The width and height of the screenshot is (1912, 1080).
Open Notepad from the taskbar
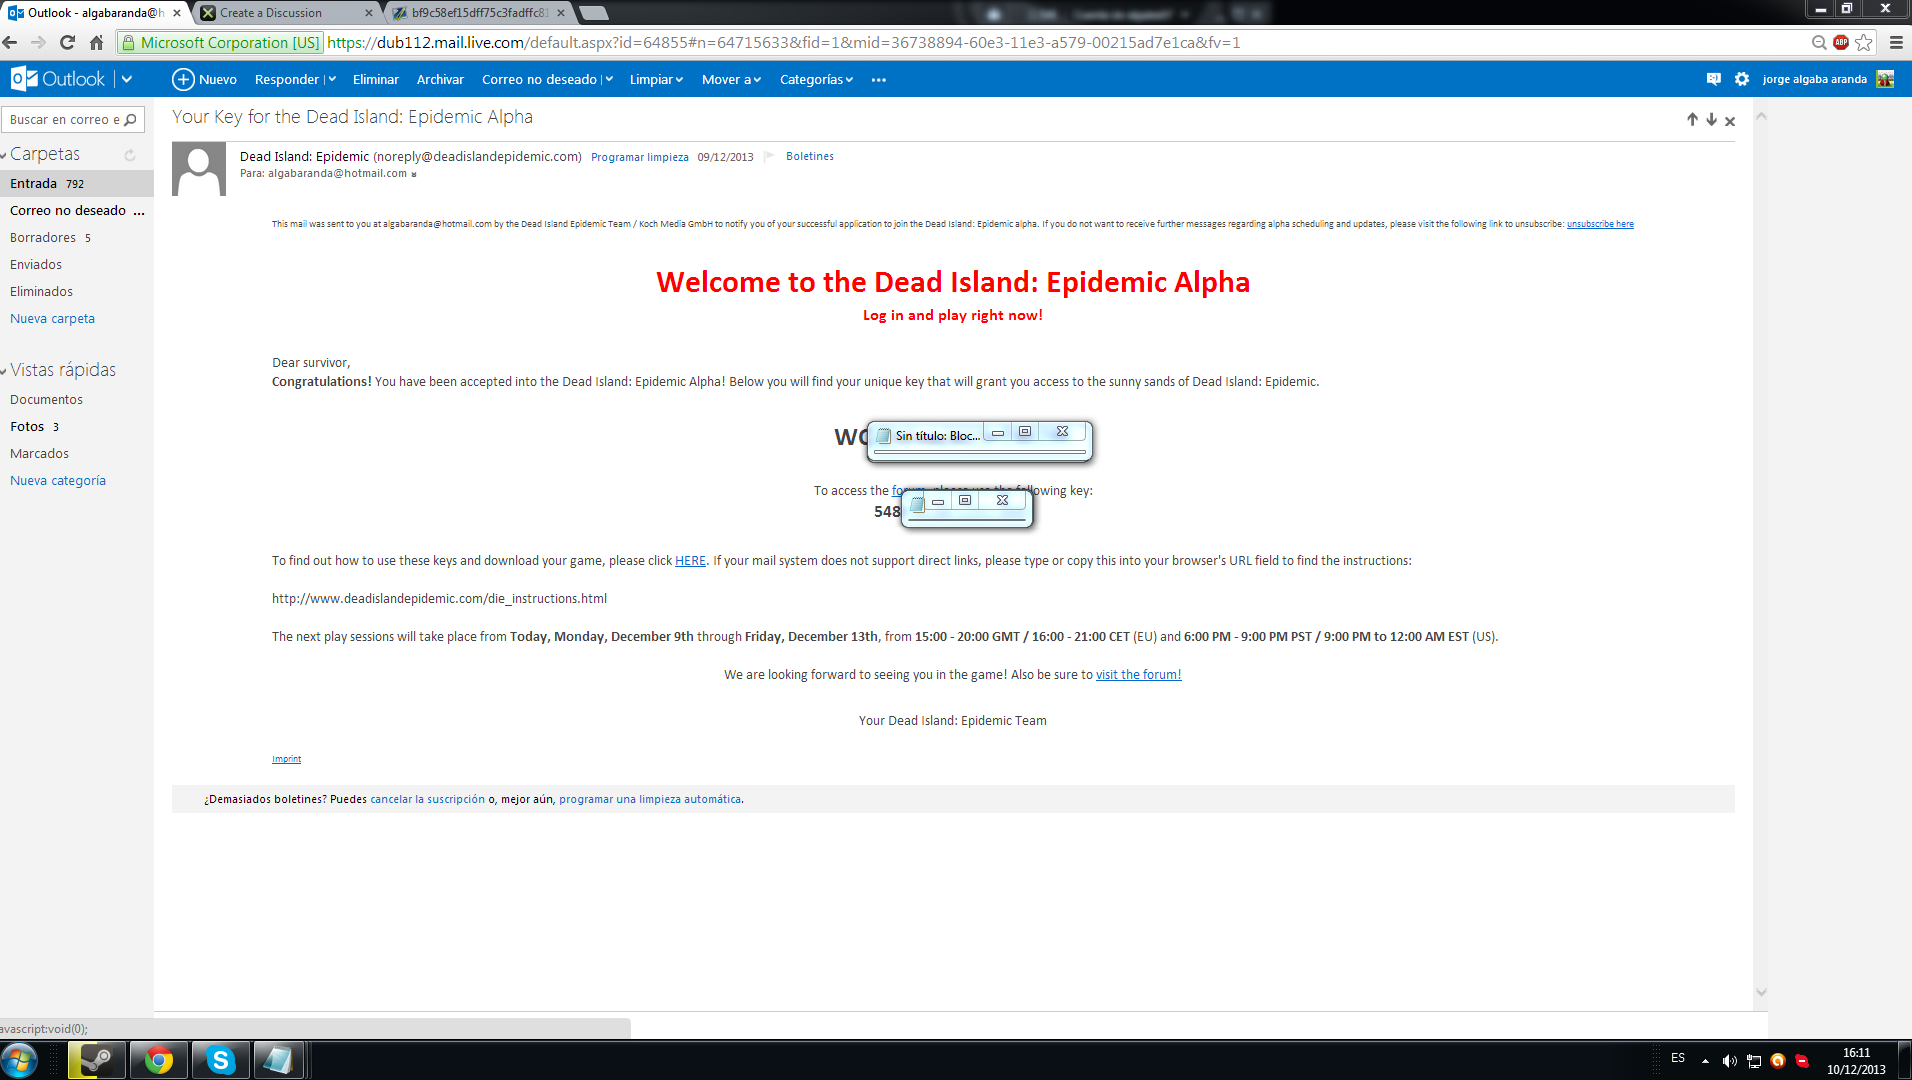click(x=278, y=1060)
